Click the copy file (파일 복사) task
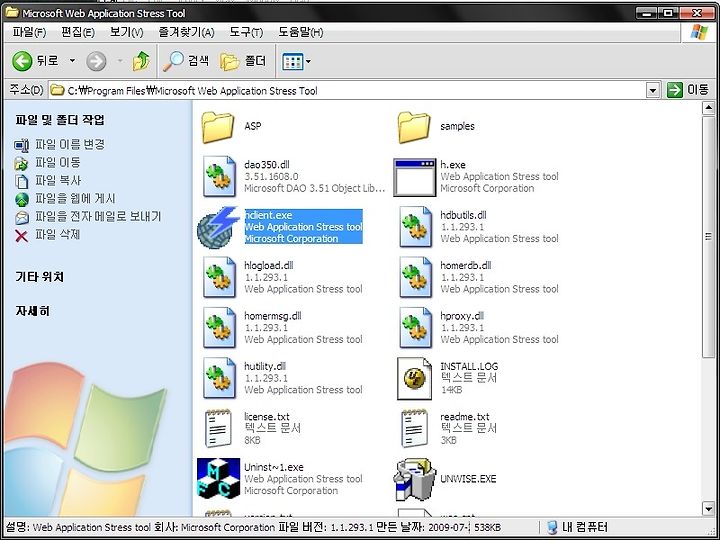 [47, 180]
